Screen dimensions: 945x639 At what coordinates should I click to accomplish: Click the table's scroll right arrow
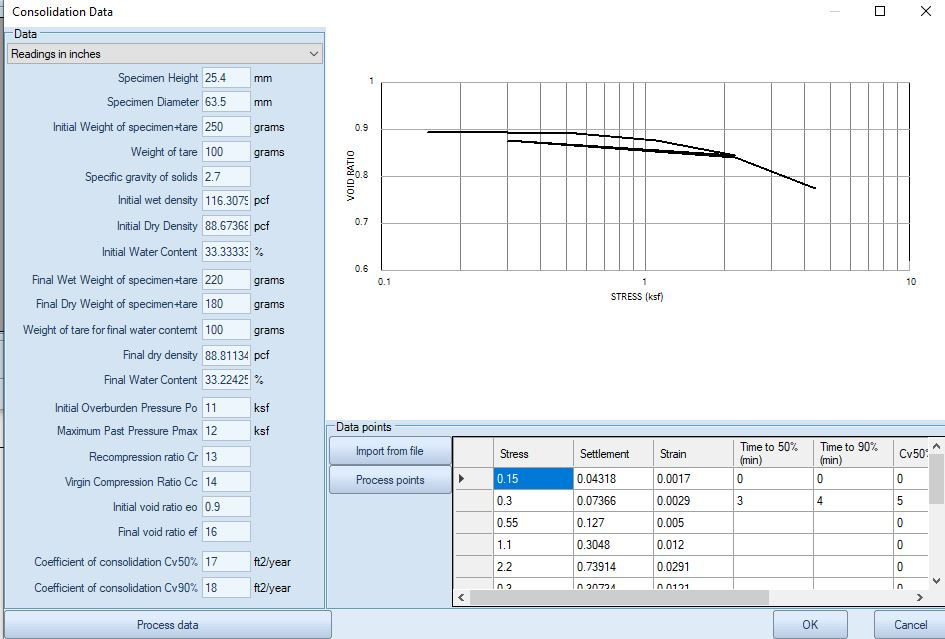920,597
